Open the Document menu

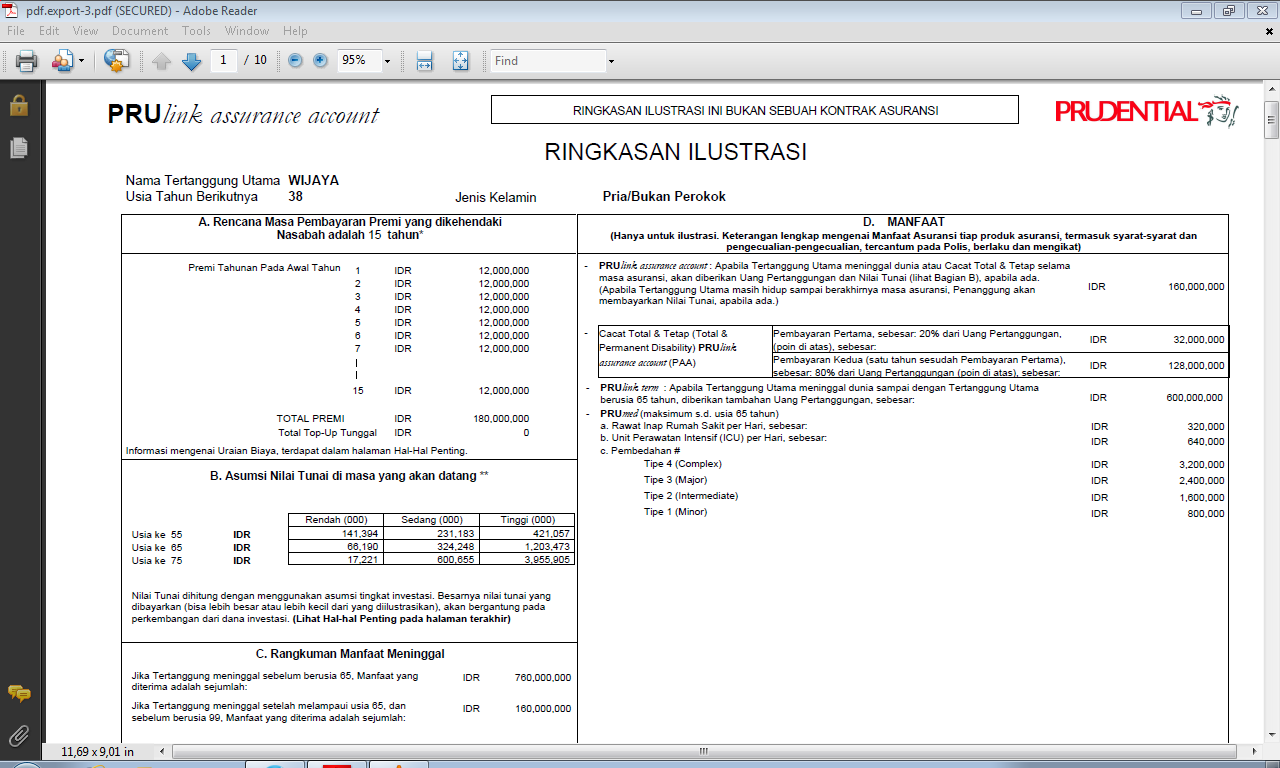point(140,31)
